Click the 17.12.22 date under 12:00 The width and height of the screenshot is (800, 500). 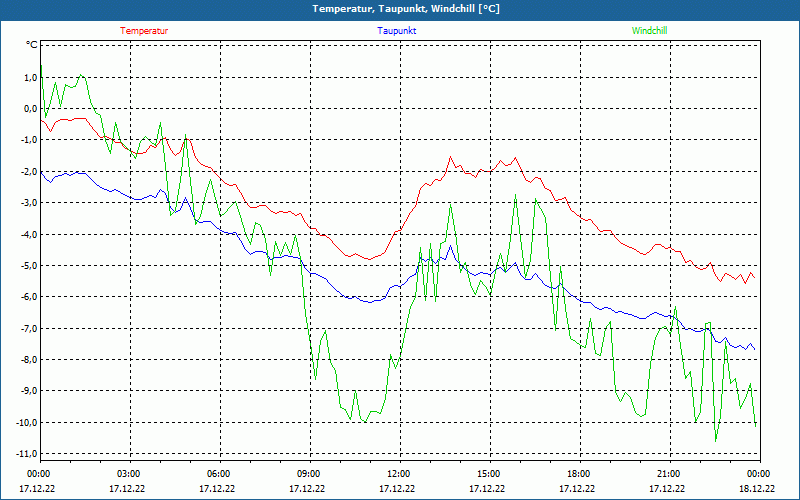click(397, 488)
